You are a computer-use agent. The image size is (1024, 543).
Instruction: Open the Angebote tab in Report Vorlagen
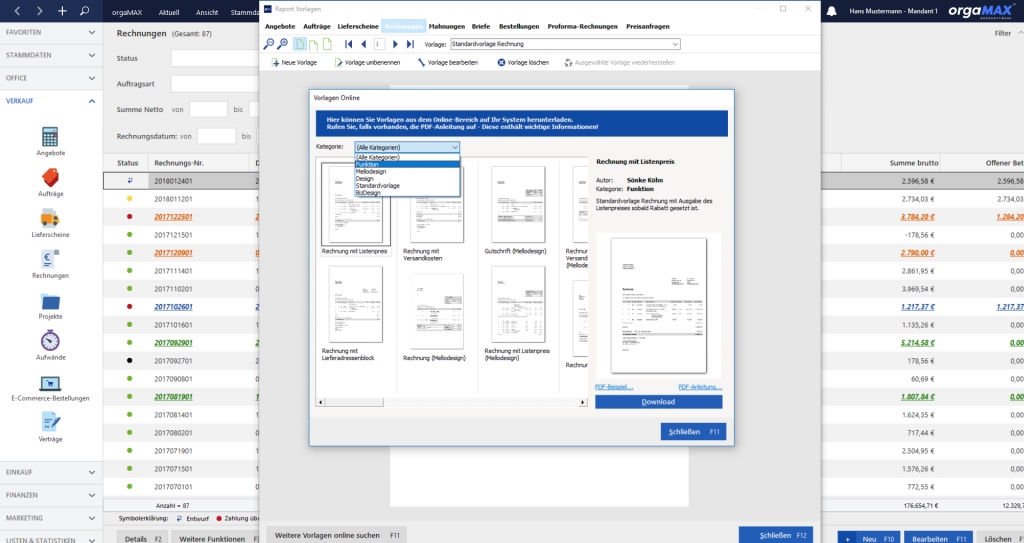(x=280, y=26)
